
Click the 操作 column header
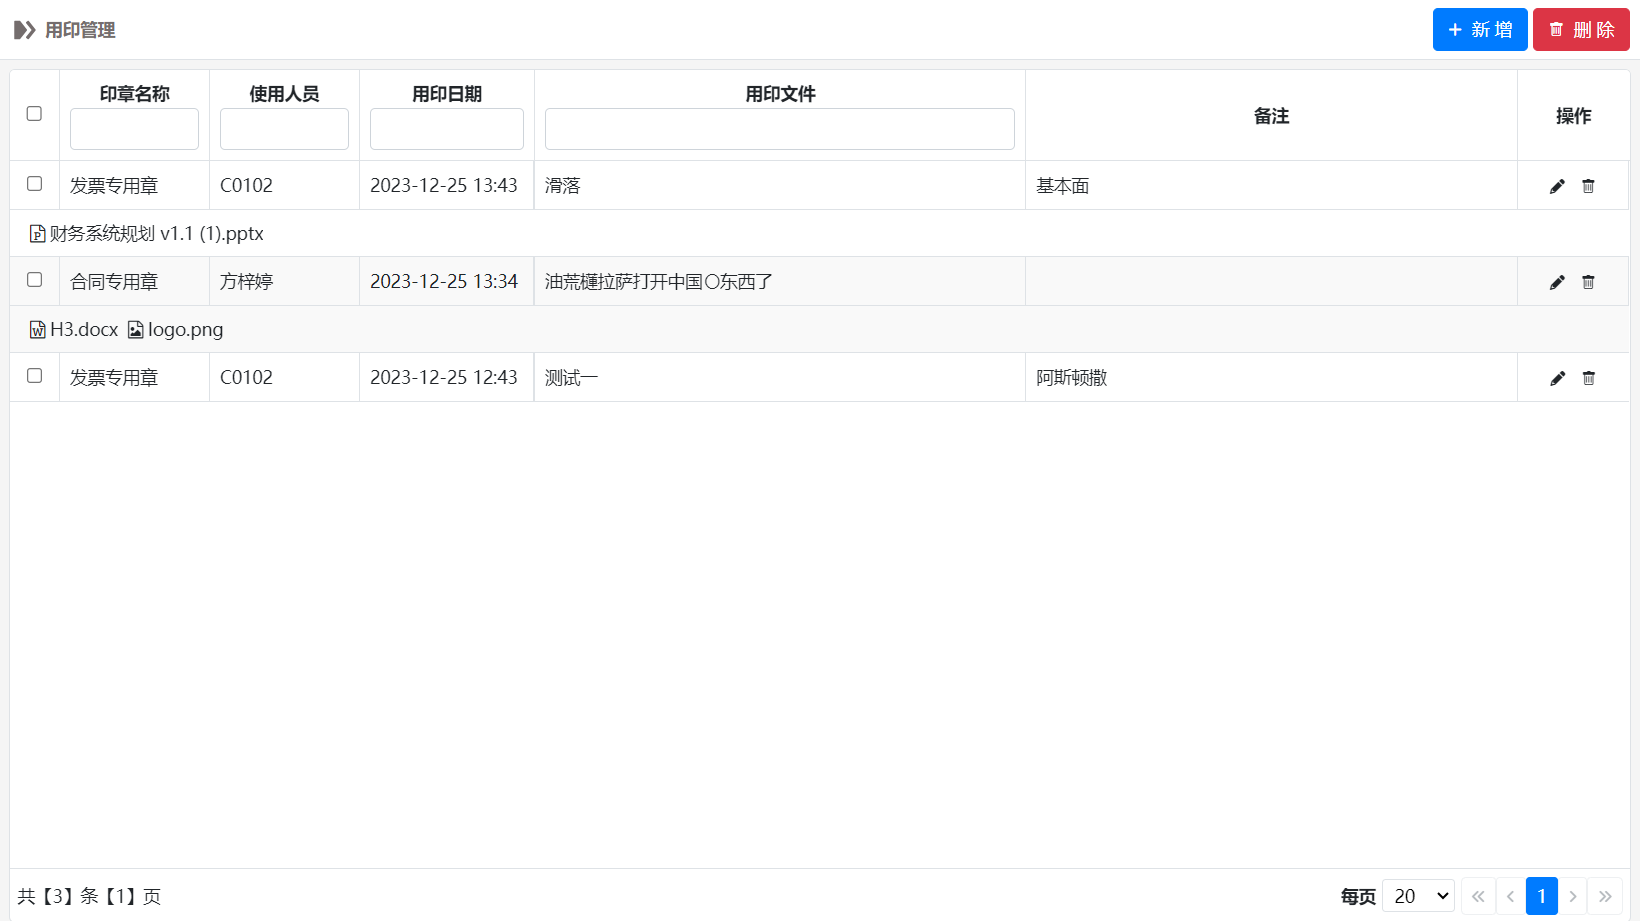point(1573,116)
